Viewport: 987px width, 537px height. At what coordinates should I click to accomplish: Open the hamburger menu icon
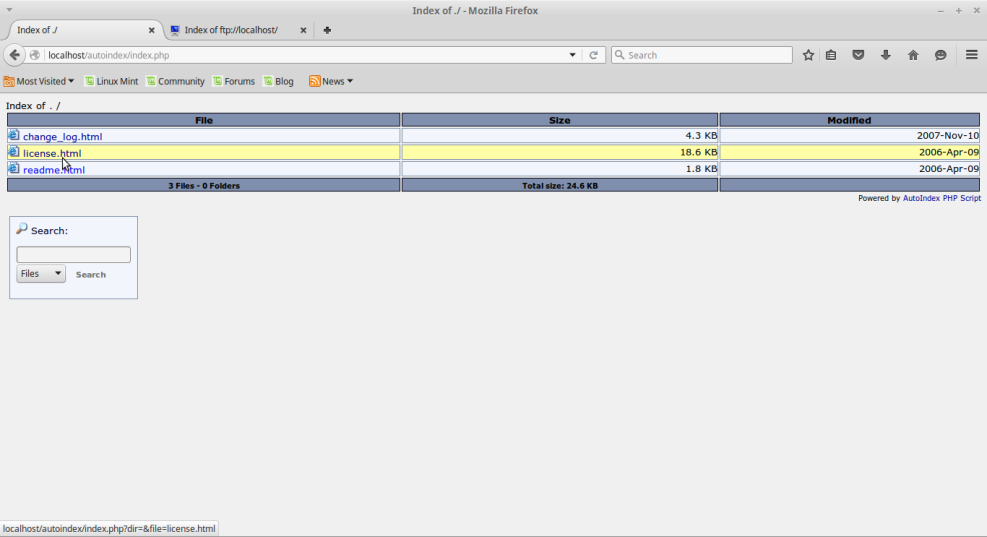pos(971,55)
